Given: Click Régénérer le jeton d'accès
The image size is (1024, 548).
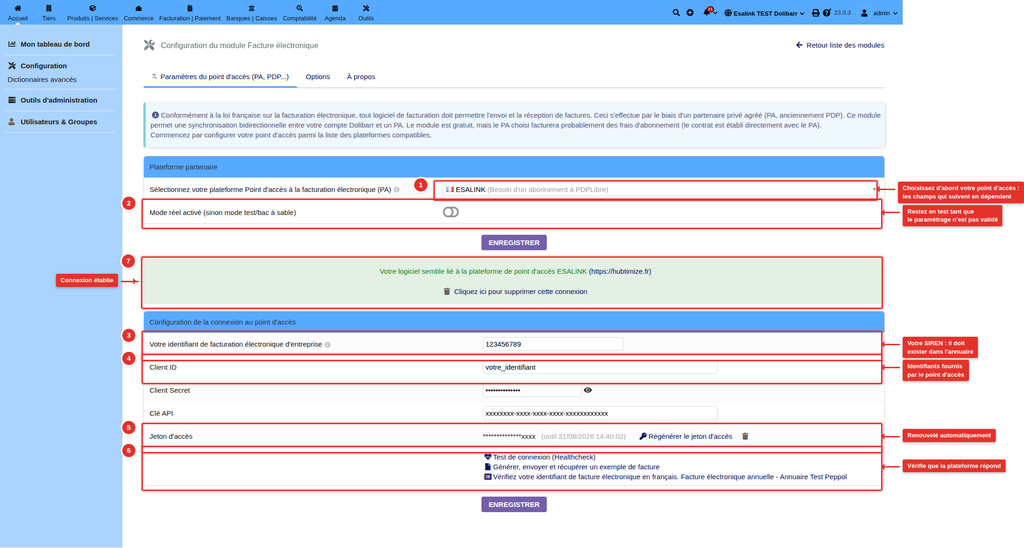Looking at the screenshot, I should tap(685, 436).
